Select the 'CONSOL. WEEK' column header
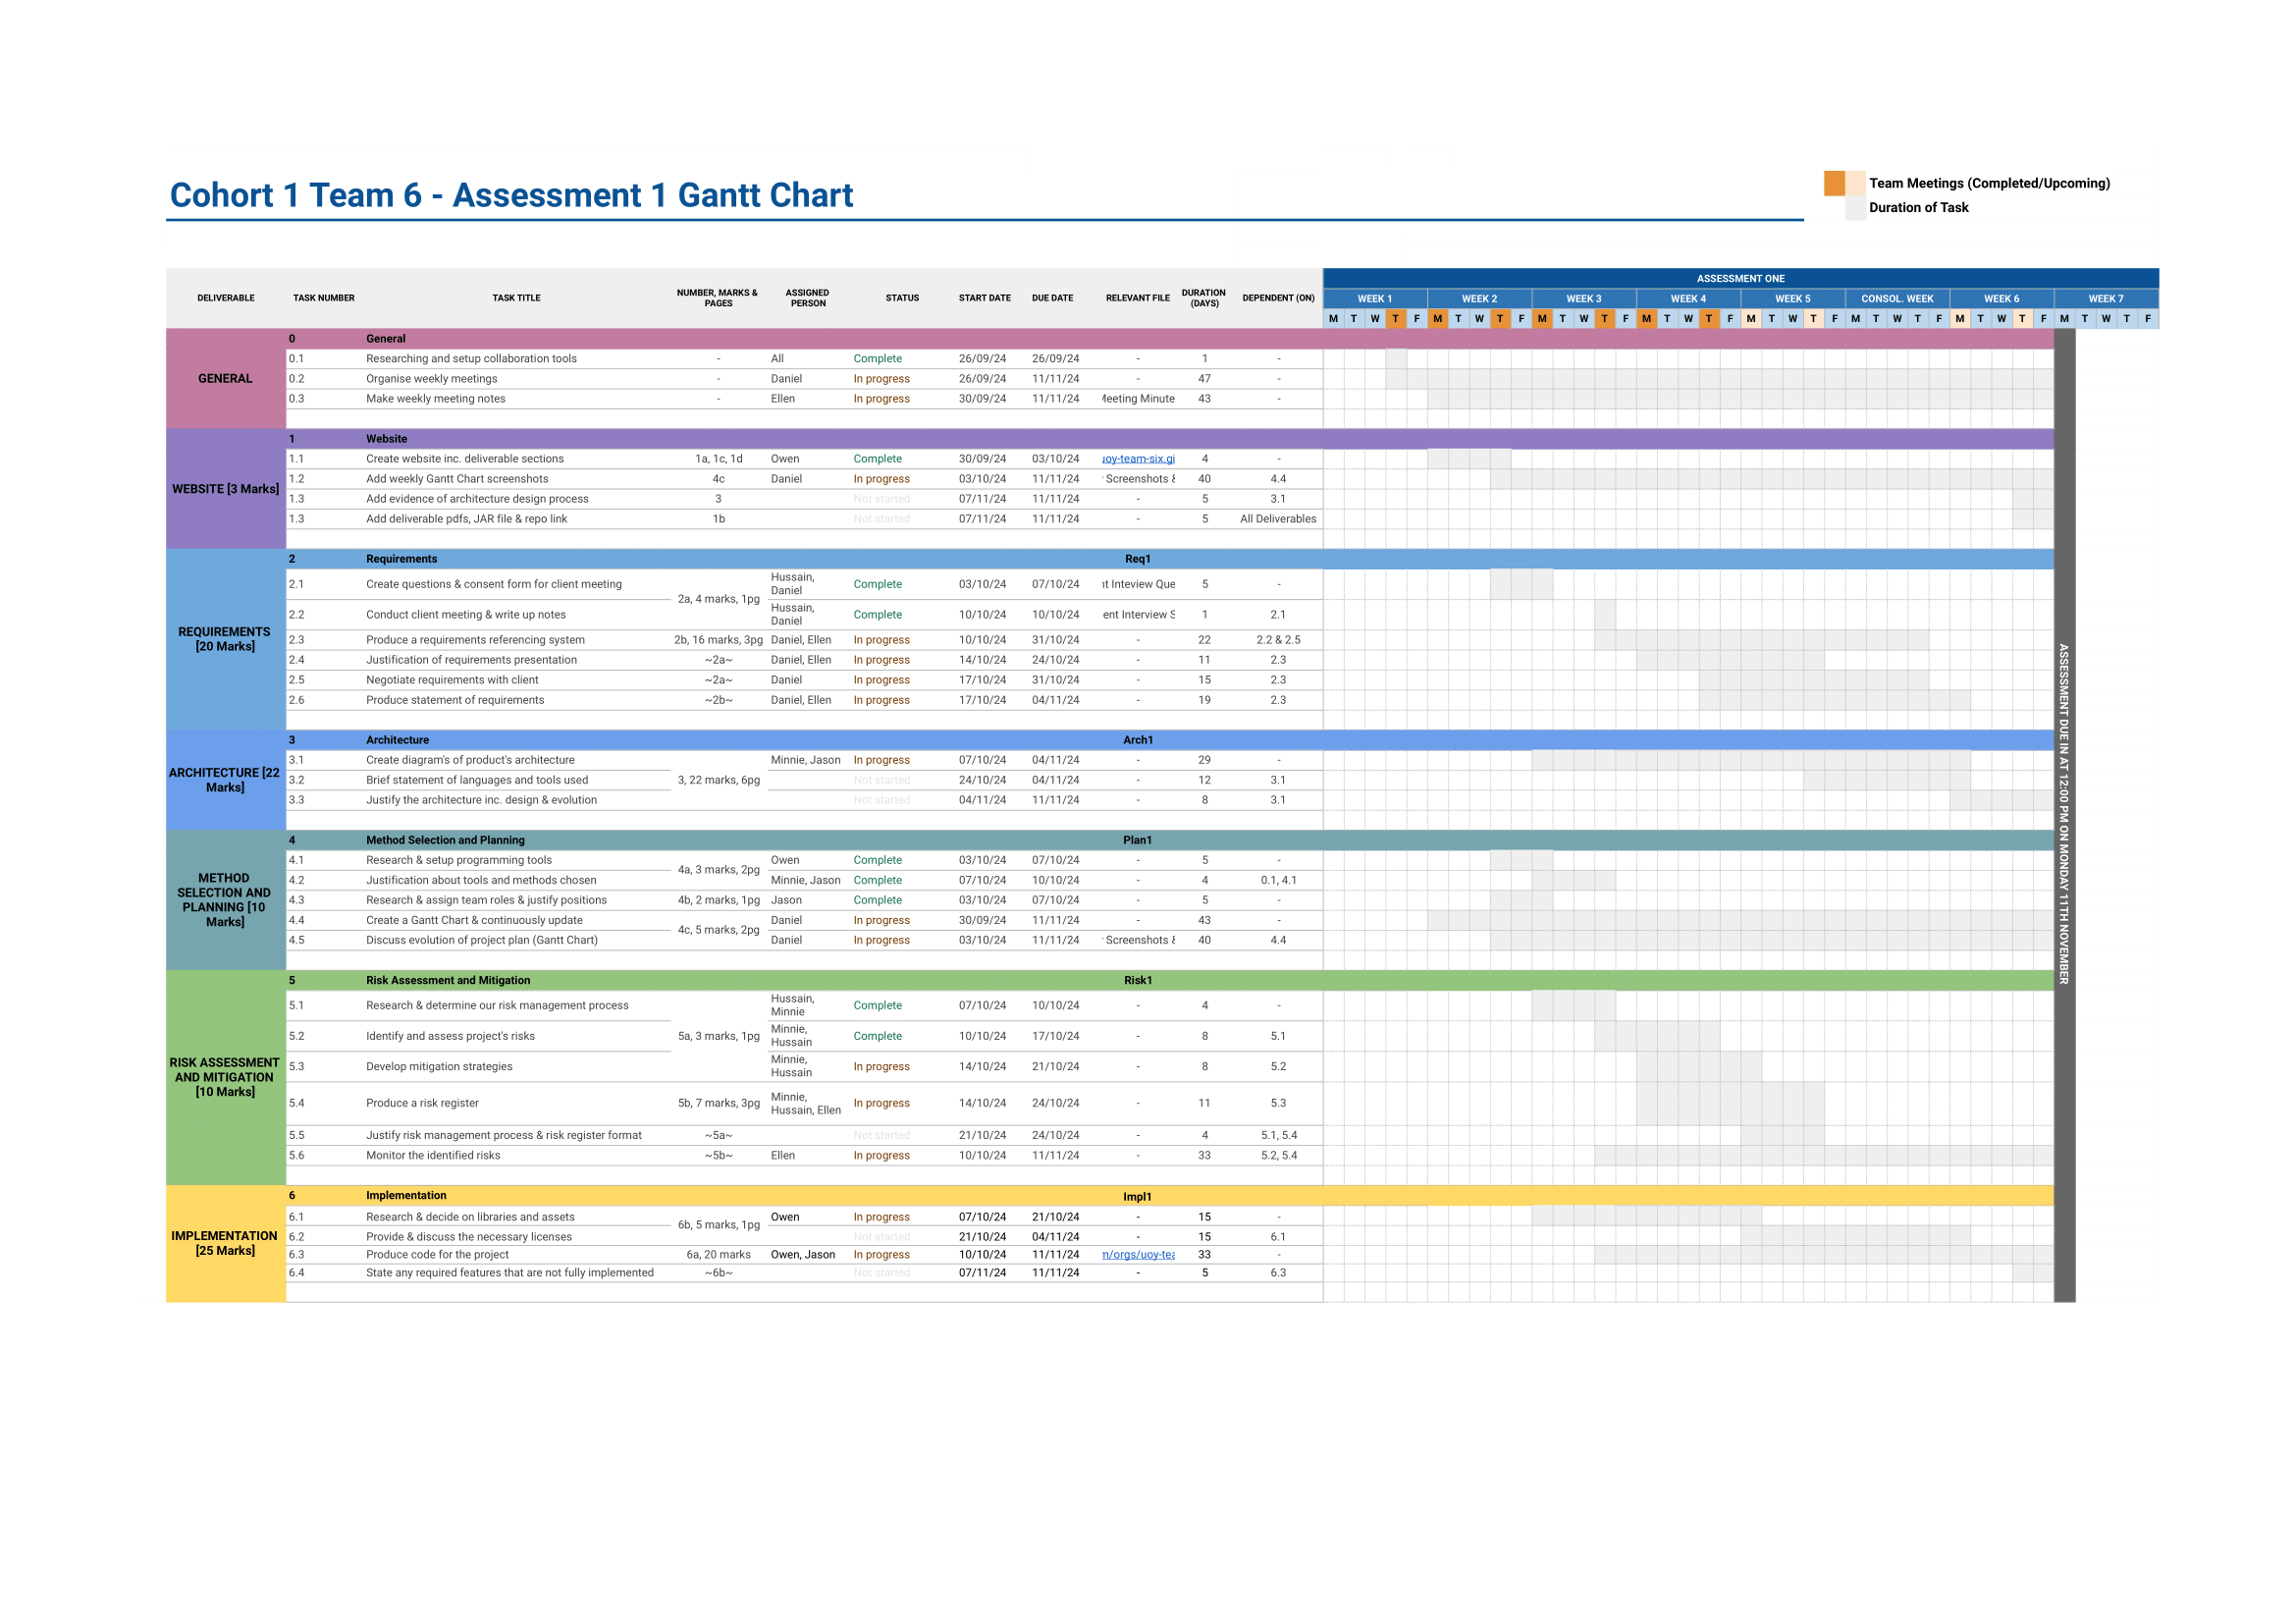The width and height of the screenshot is (2296, 1623). pos(1897,299)
